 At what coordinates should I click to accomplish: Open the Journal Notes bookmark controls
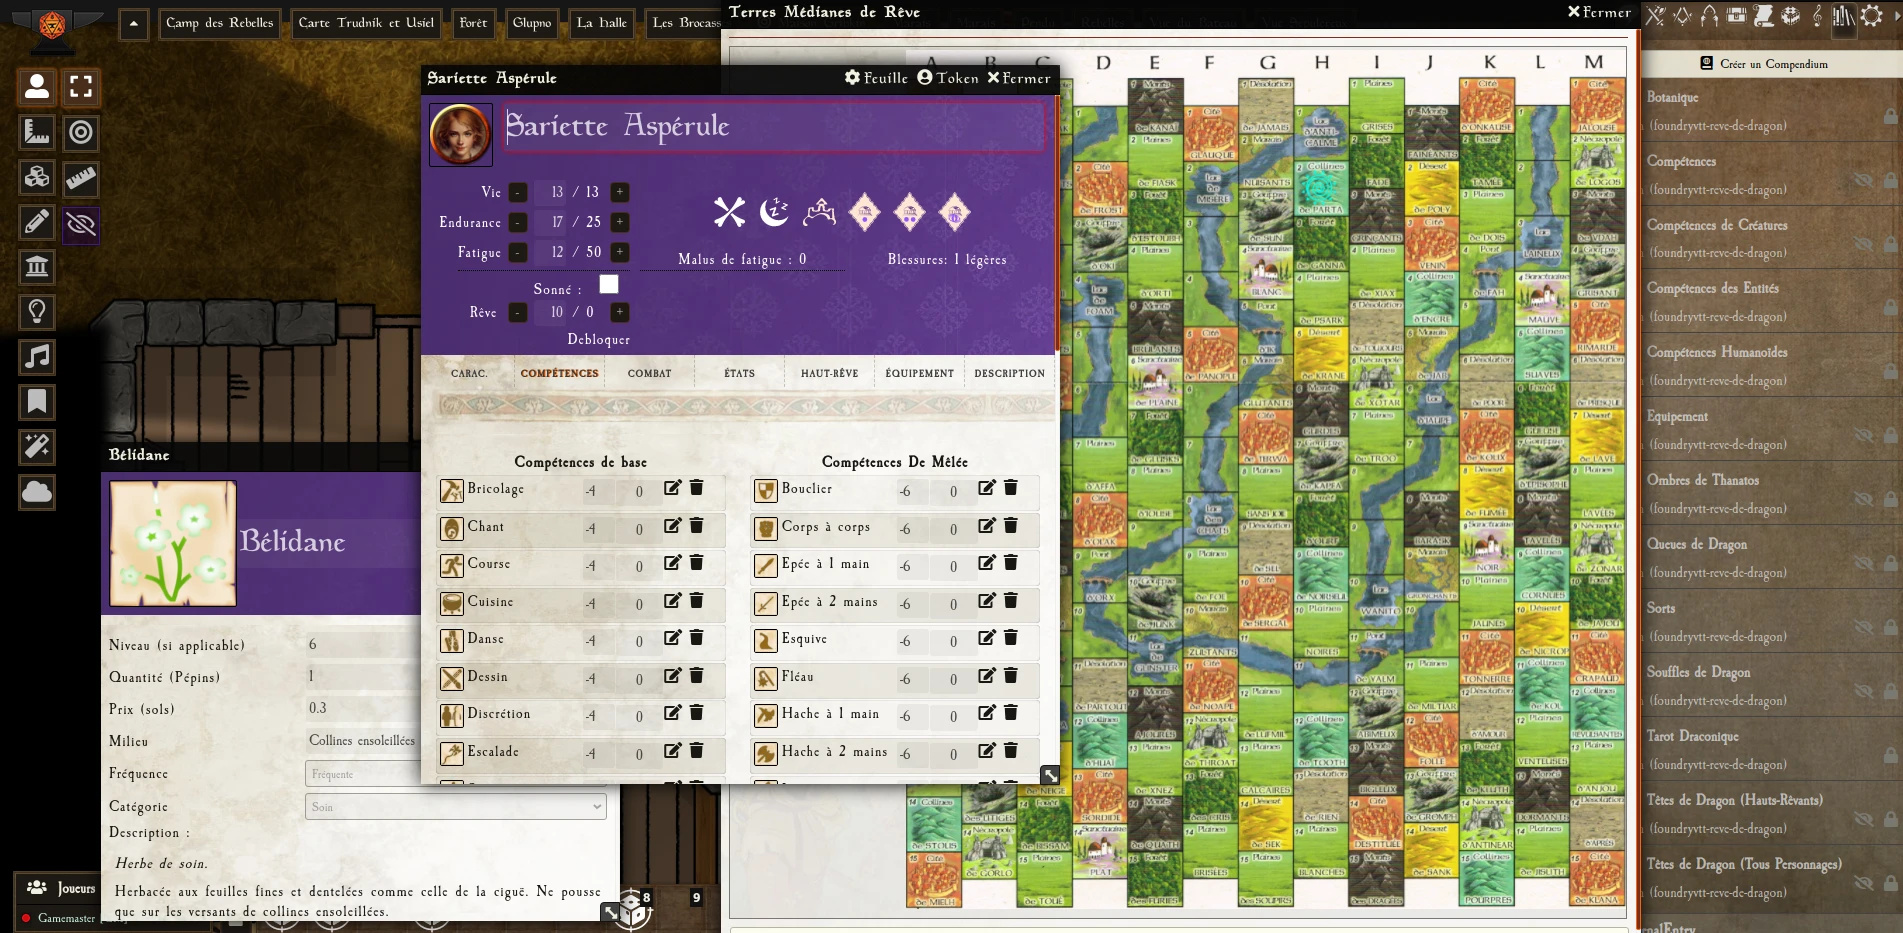(37, 402)
